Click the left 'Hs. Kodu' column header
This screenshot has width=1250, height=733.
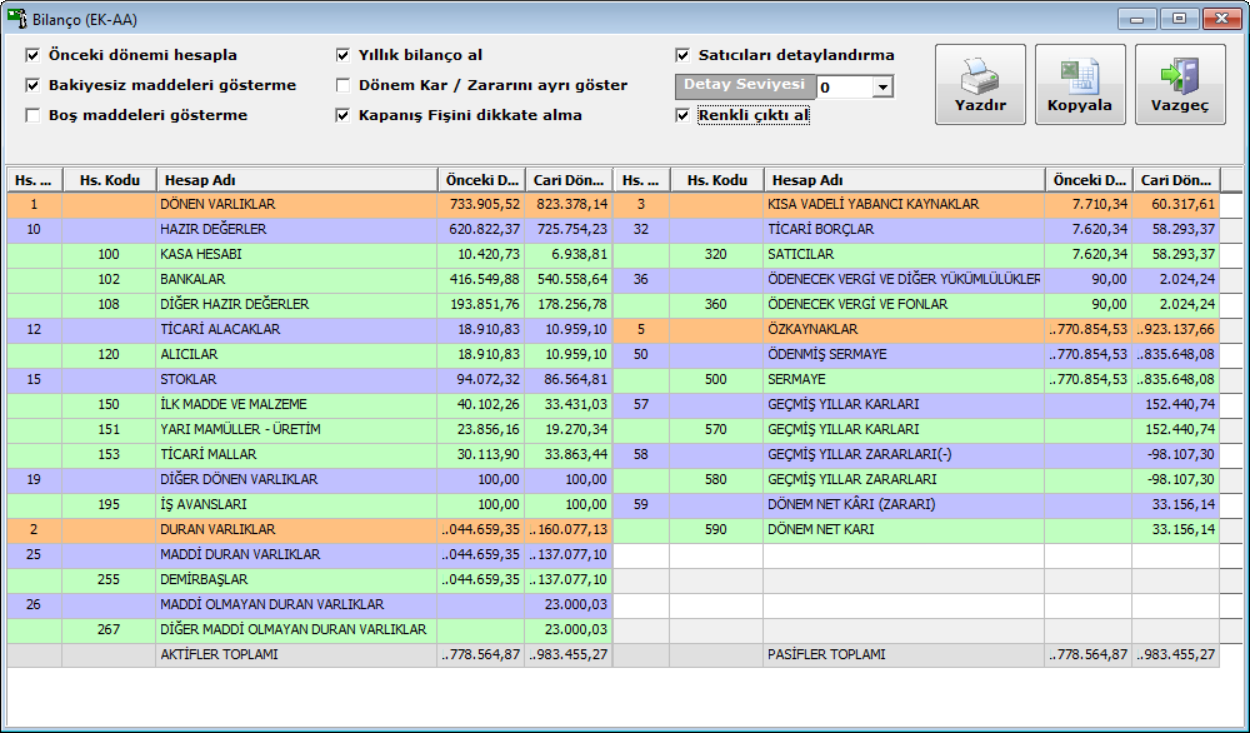[109, 180]
